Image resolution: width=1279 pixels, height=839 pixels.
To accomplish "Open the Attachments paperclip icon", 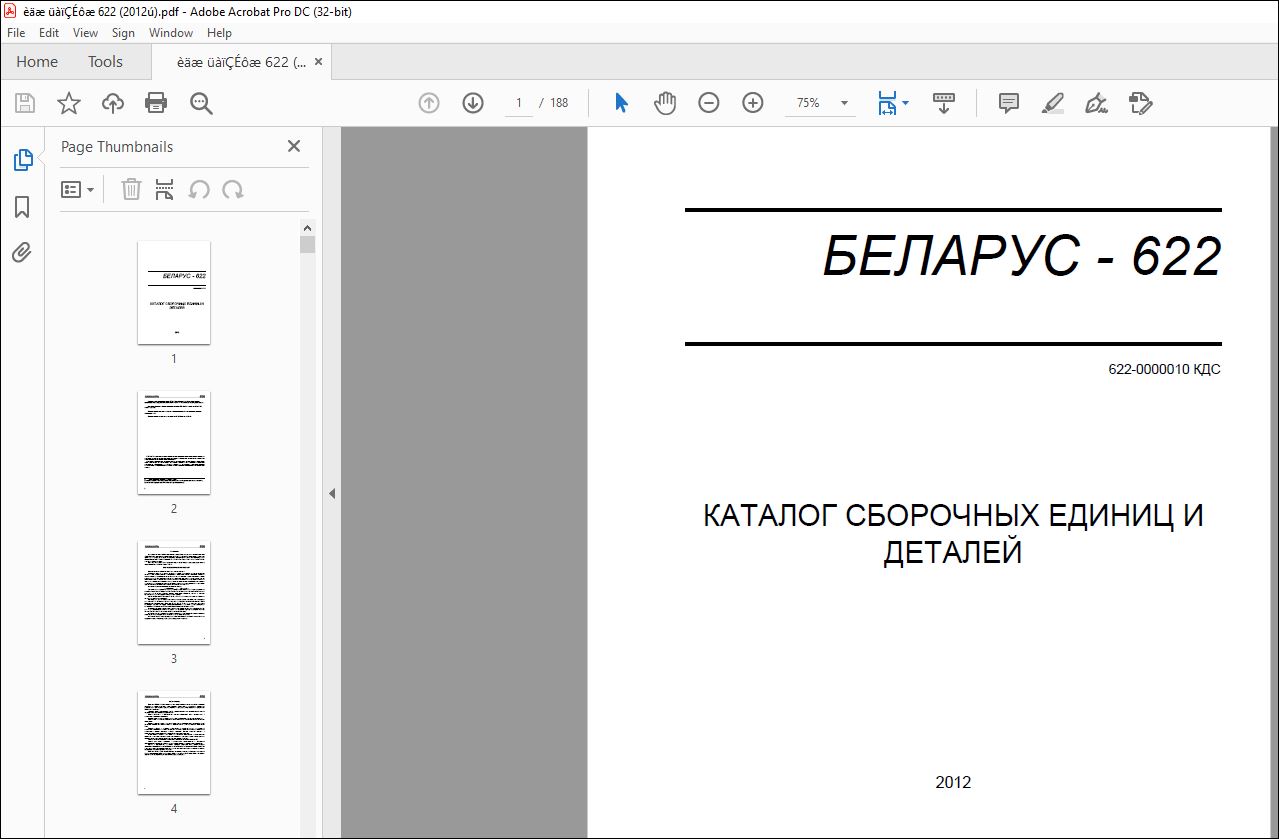I will (22, 252).
